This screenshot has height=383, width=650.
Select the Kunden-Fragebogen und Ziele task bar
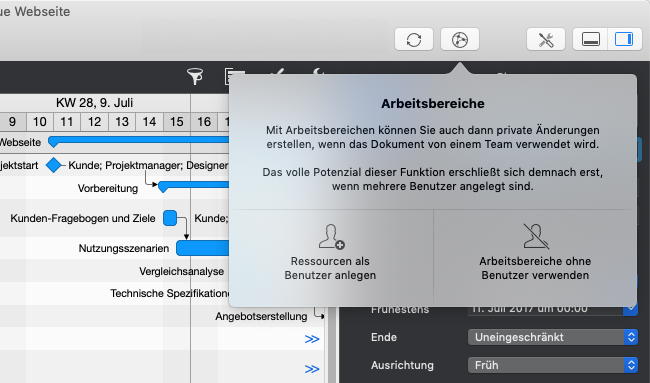(x=170, y=218)
